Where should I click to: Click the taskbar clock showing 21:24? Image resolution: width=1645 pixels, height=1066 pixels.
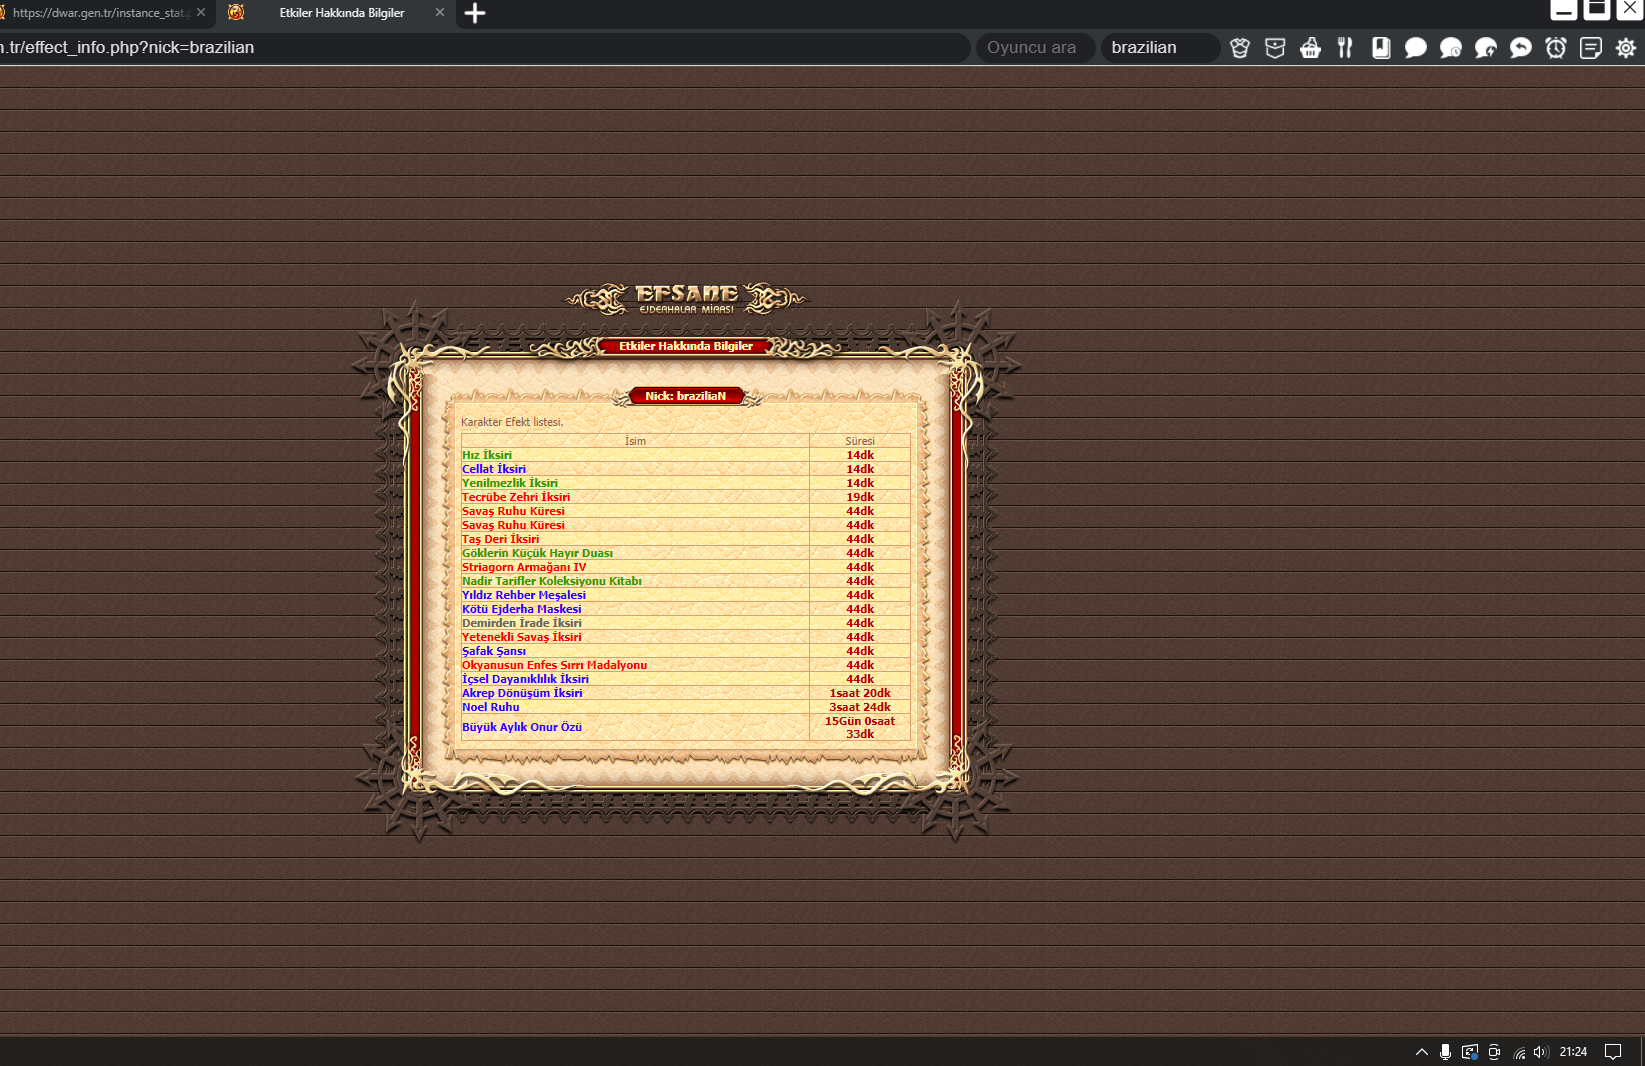(1573, 1052)
